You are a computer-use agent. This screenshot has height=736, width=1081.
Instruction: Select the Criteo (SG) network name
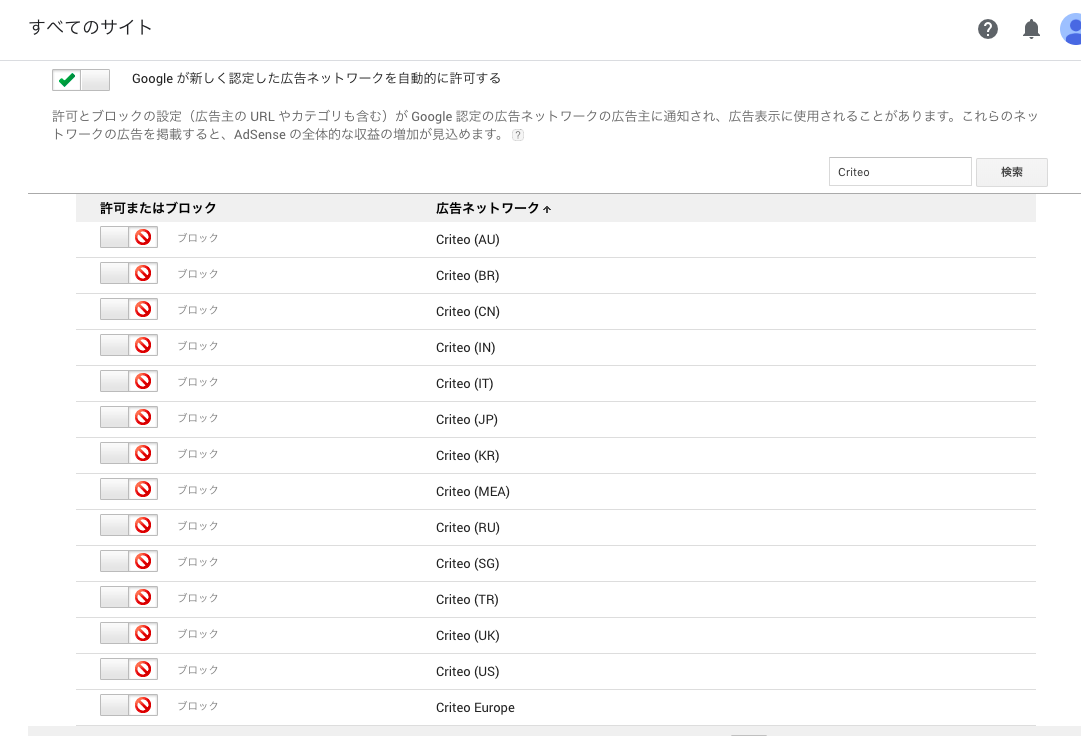[x=467, y=564]
